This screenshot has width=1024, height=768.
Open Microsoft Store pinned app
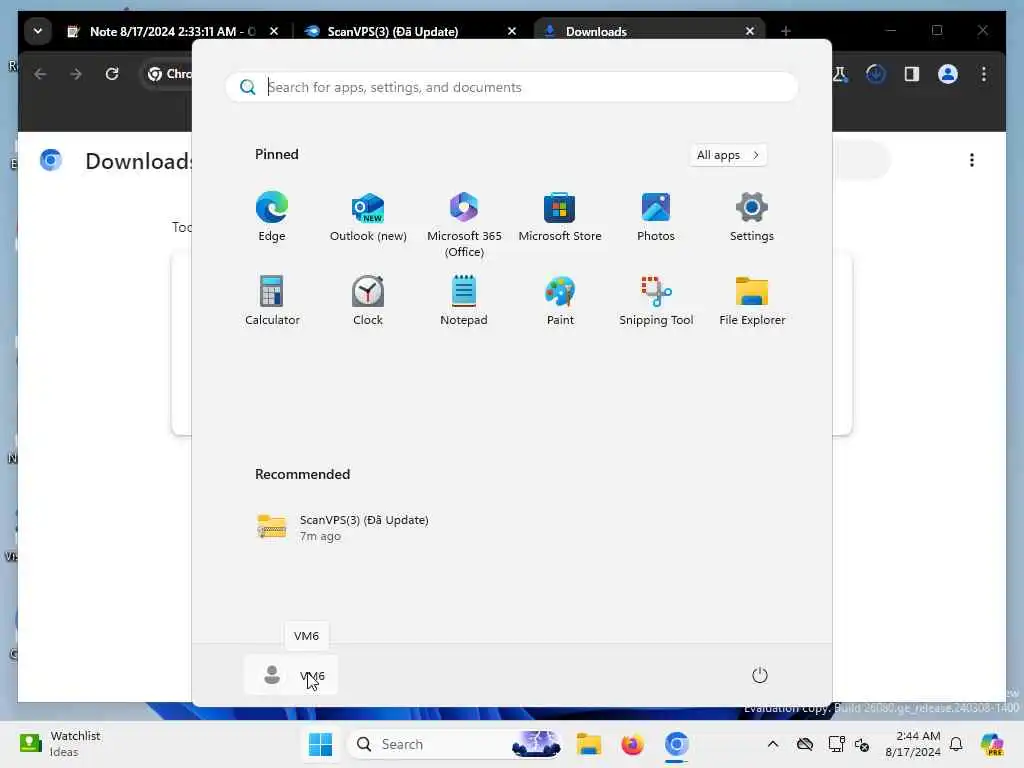pyautogui.click(x=560, y=217)
